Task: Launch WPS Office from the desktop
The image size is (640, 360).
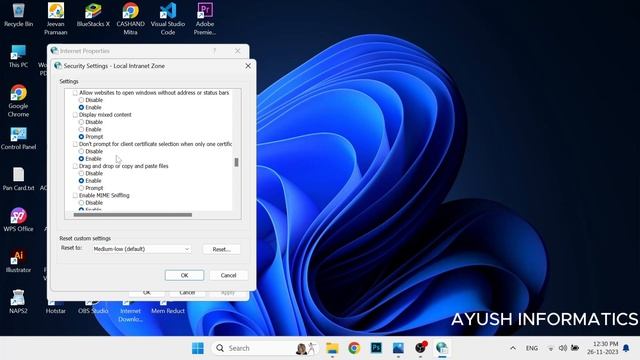Action: (18, 220)
